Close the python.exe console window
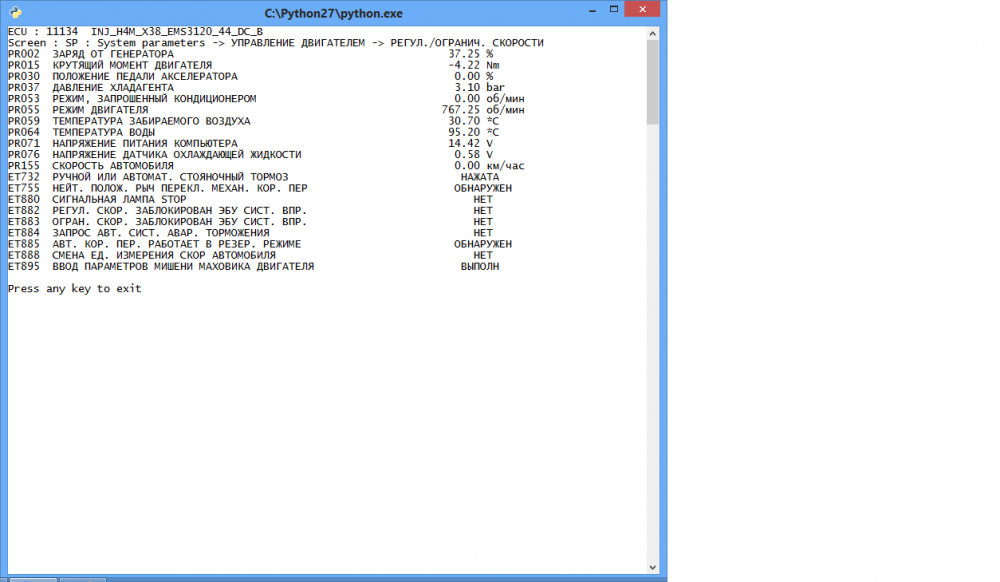The image size is (1000, 582). (642, 10)
